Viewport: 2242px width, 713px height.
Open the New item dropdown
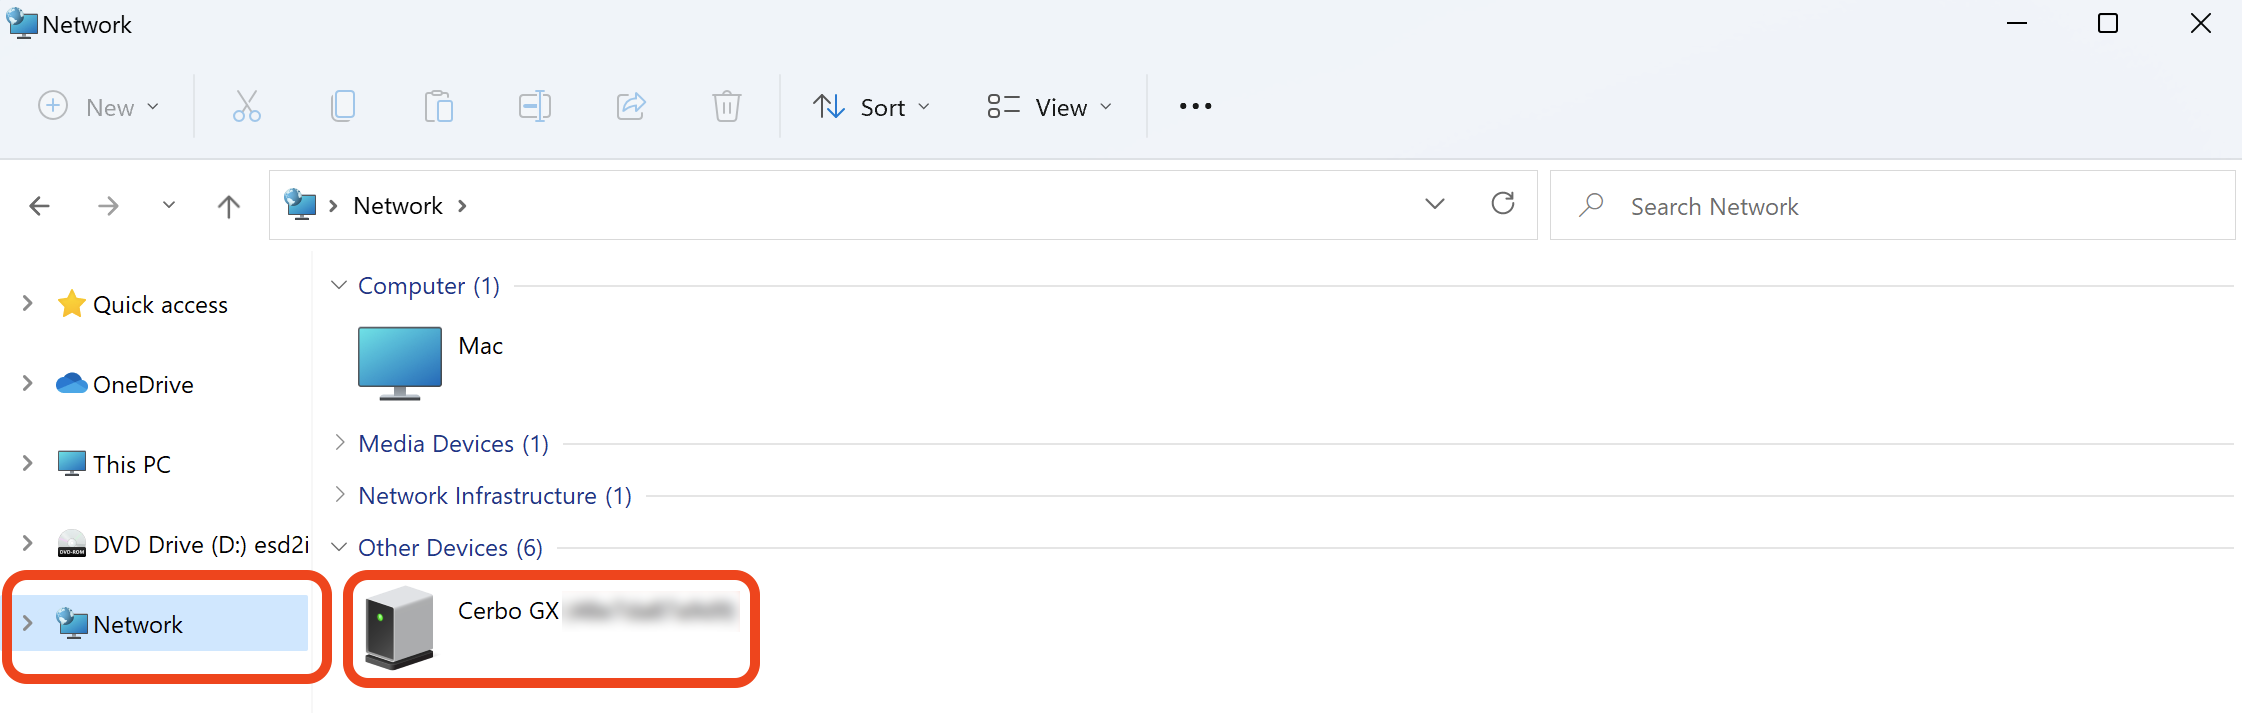tap(99, 107)
